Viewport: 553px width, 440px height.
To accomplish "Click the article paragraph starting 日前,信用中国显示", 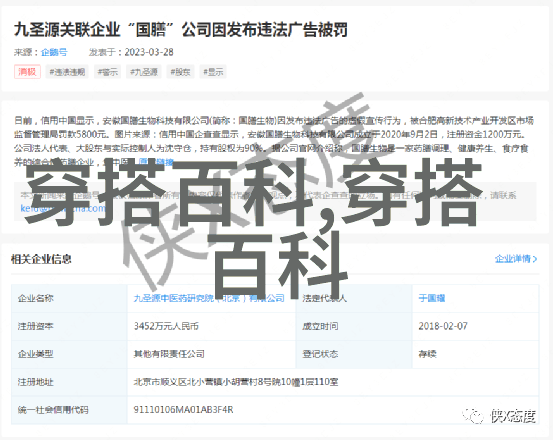I will pos(274,141).
